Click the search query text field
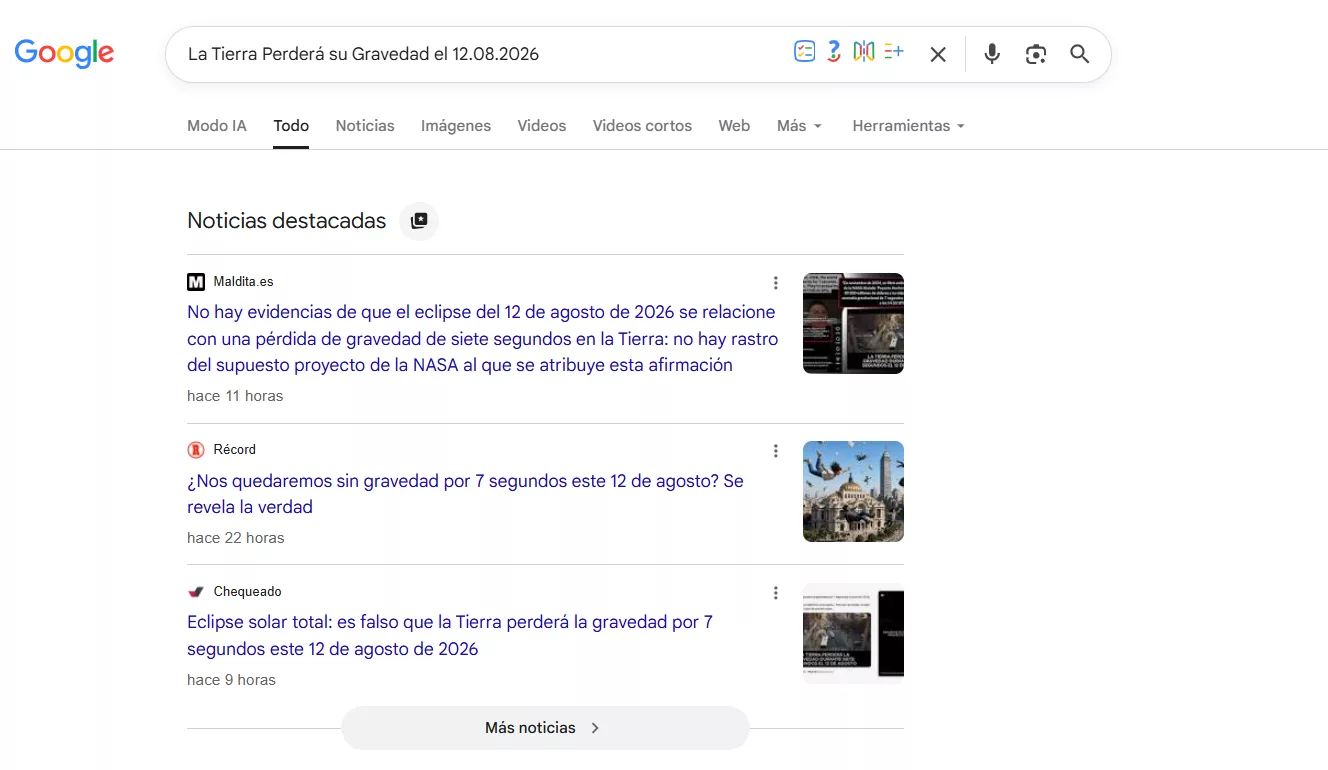This screenshot has height=770, width=1328. (480, 54)
